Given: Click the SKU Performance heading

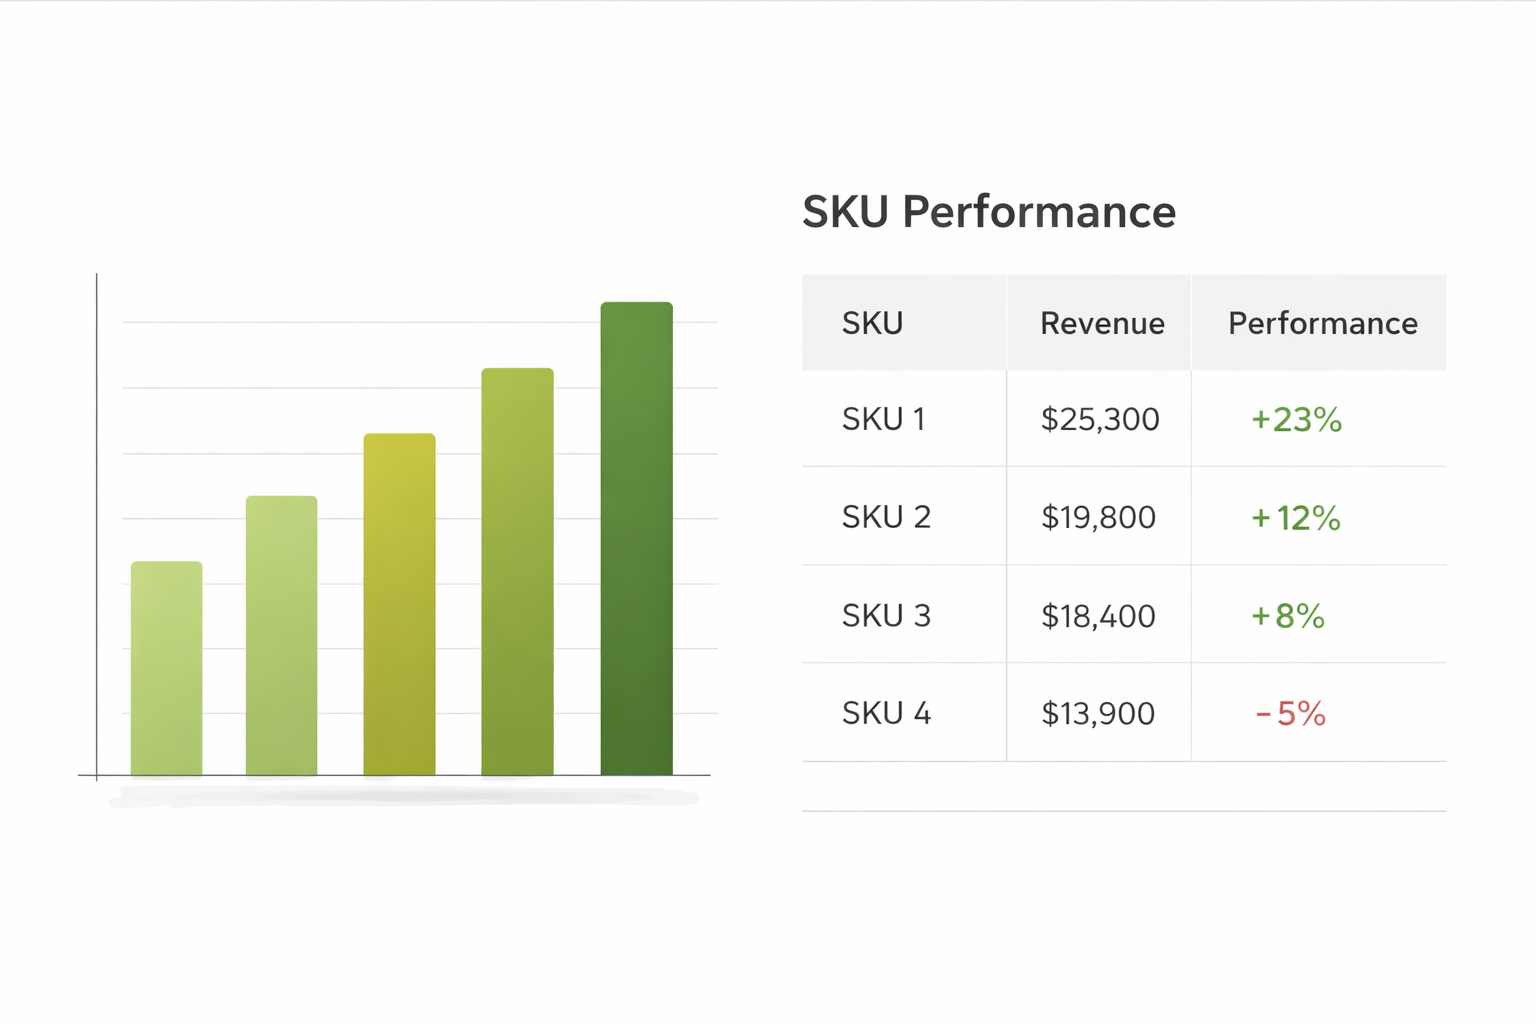Looking at the screenshot, I should pos(989,212).
